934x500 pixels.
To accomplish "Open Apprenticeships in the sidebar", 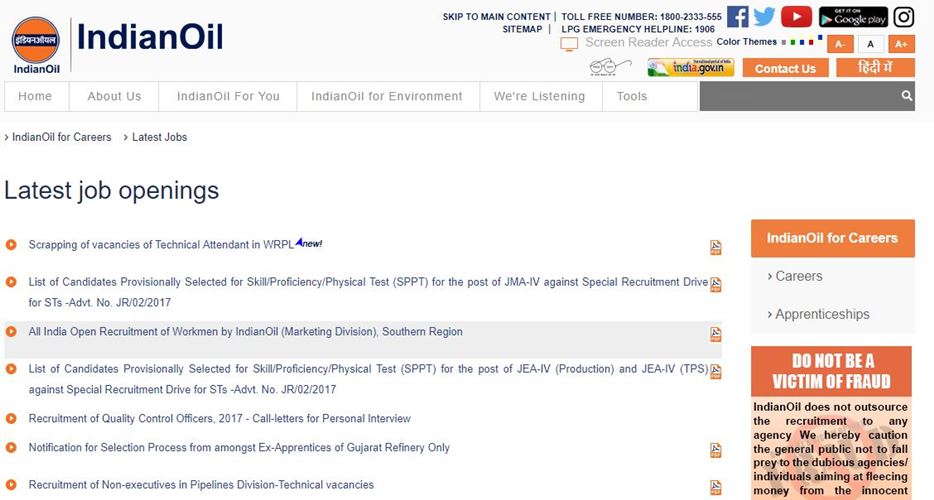I will 822,314.
